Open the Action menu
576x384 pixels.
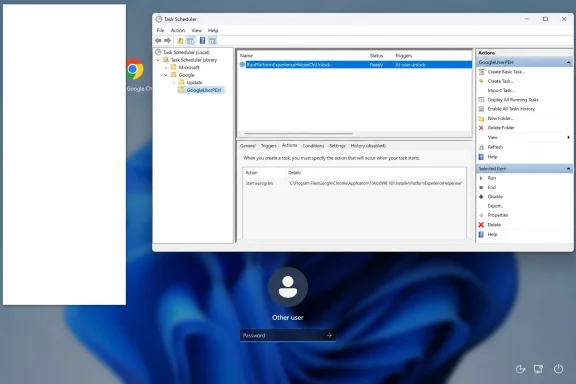178,30
